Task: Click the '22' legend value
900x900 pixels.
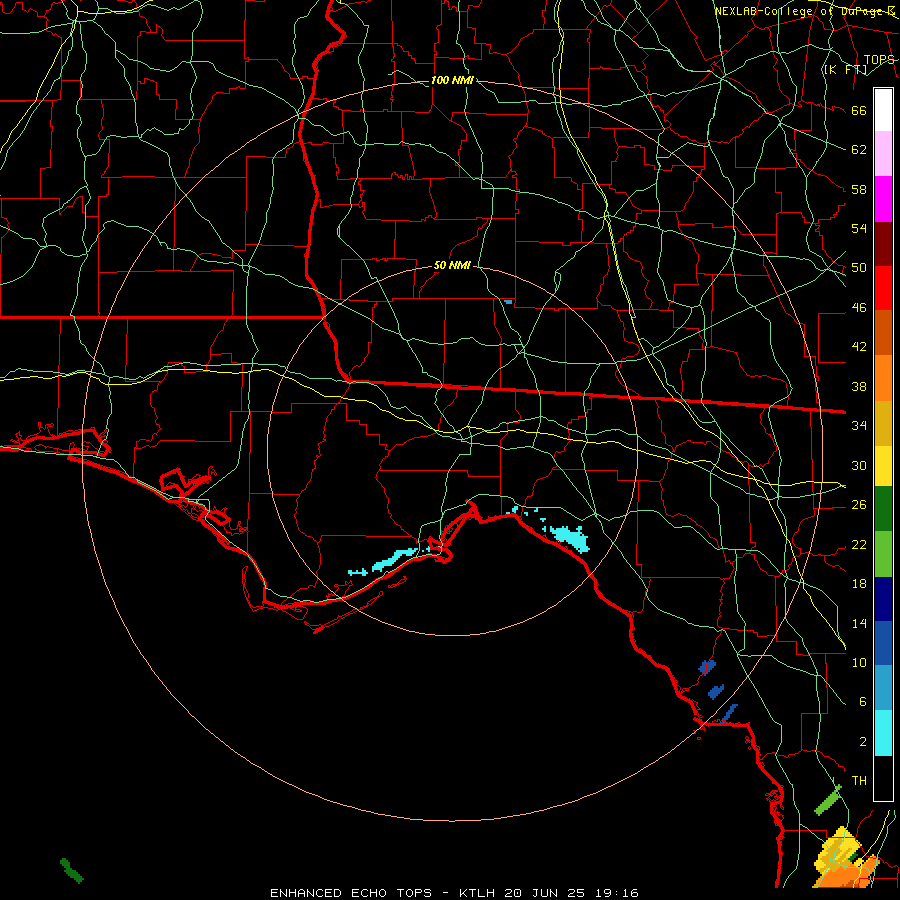Action: point(859,544)
